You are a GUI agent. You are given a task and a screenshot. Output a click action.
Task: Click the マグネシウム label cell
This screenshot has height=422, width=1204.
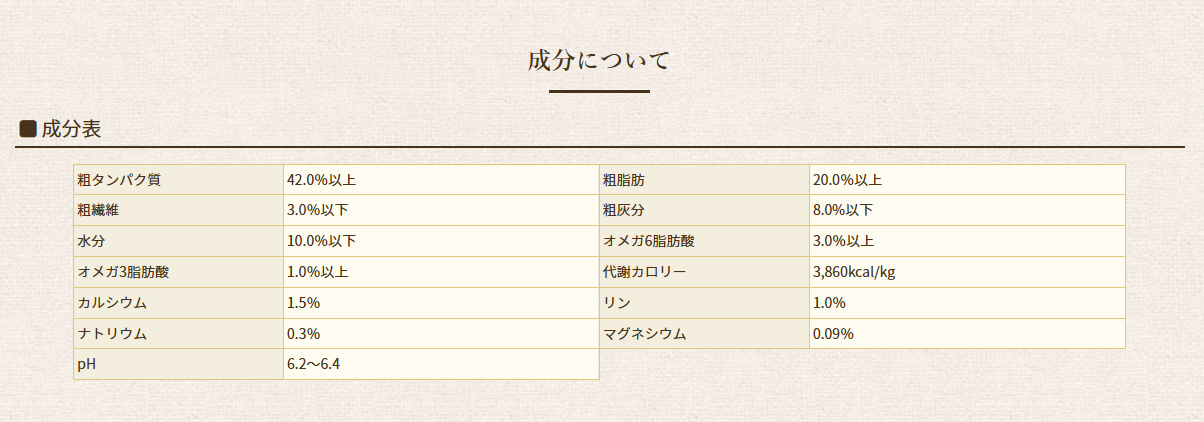704,334
